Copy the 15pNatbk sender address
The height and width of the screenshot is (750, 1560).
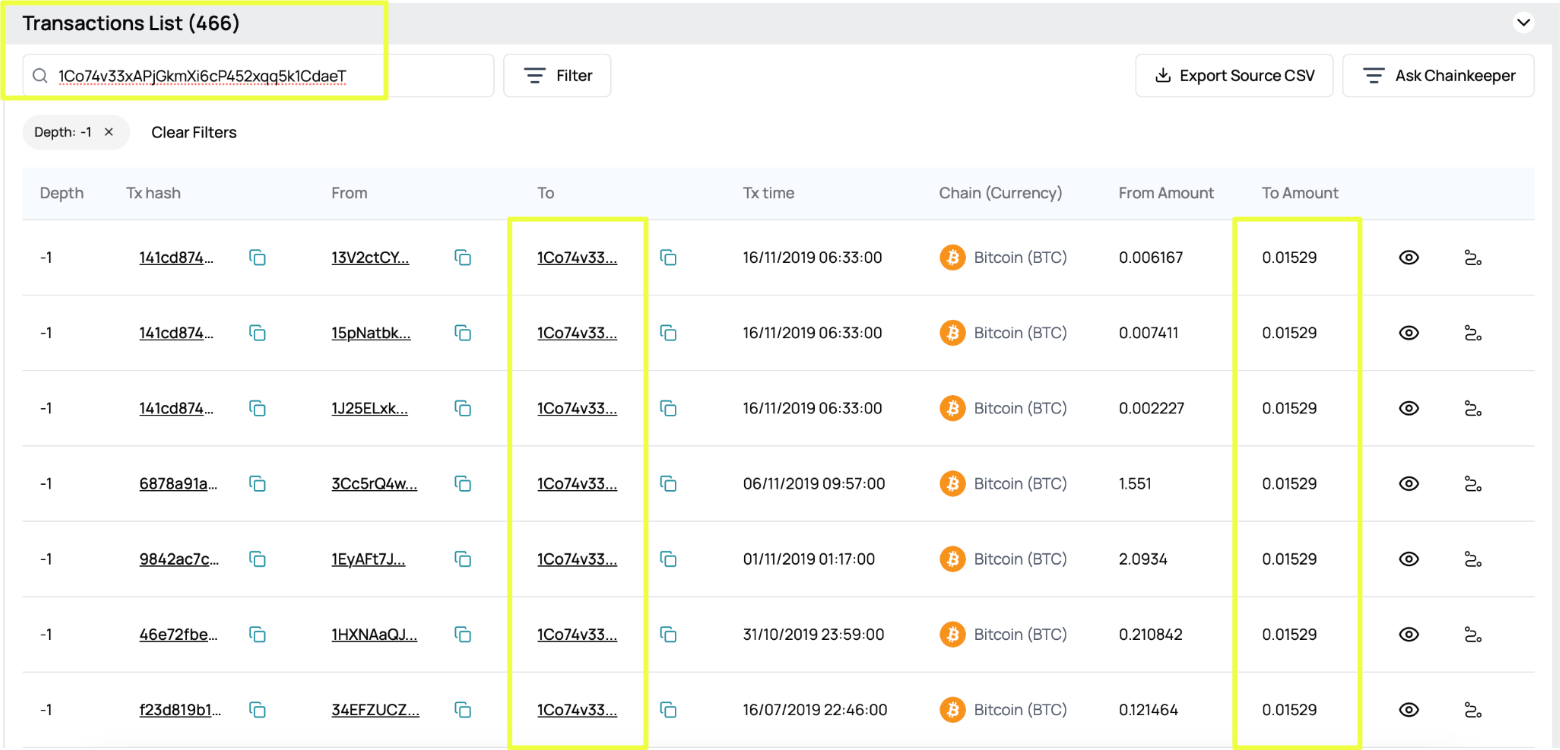click(463, 333)
